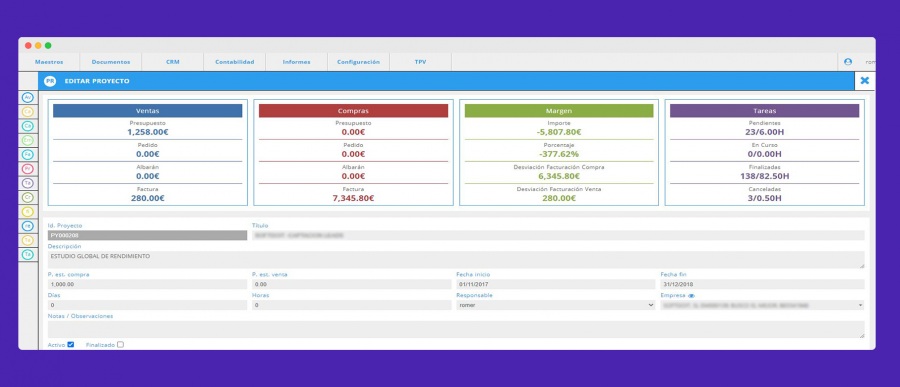Viewport: 900px width, 387px height.
Task: Click Ventas Factura value 280.00€
Action: (148, 198)
